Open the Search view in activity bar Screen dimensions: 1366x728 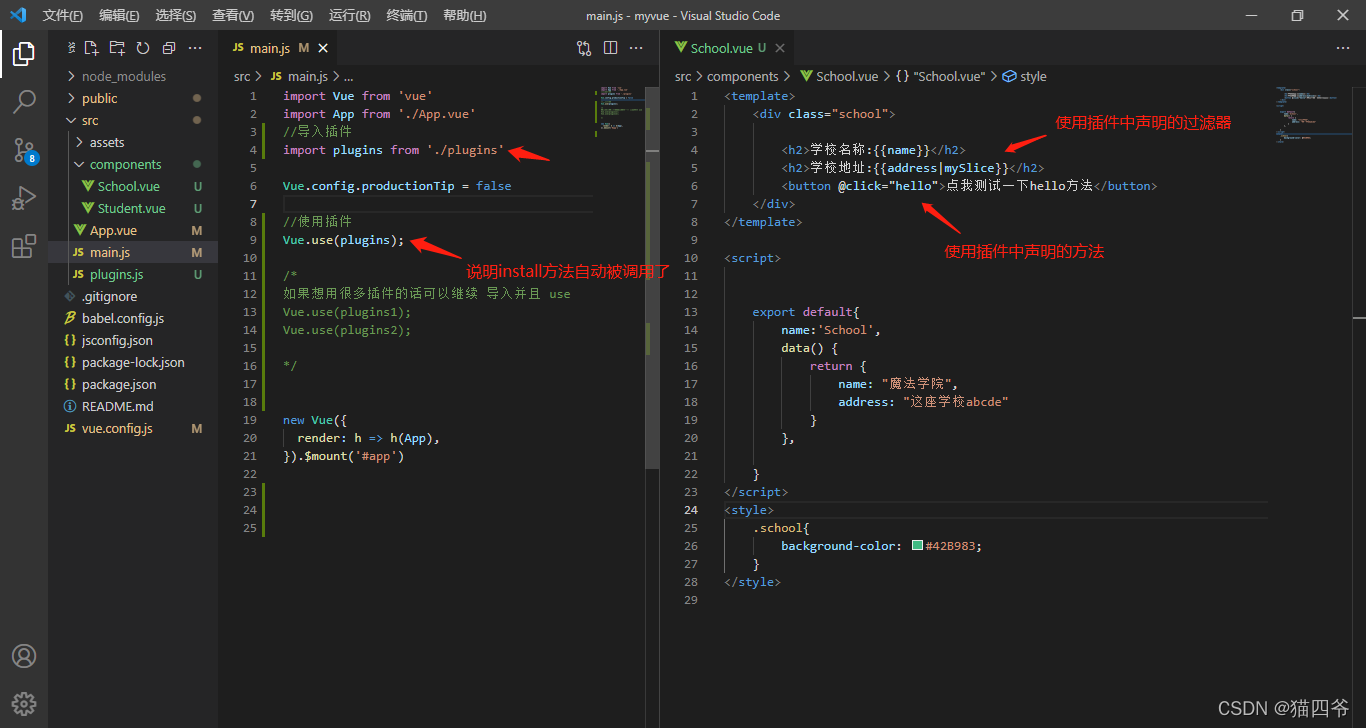point(24,102)
